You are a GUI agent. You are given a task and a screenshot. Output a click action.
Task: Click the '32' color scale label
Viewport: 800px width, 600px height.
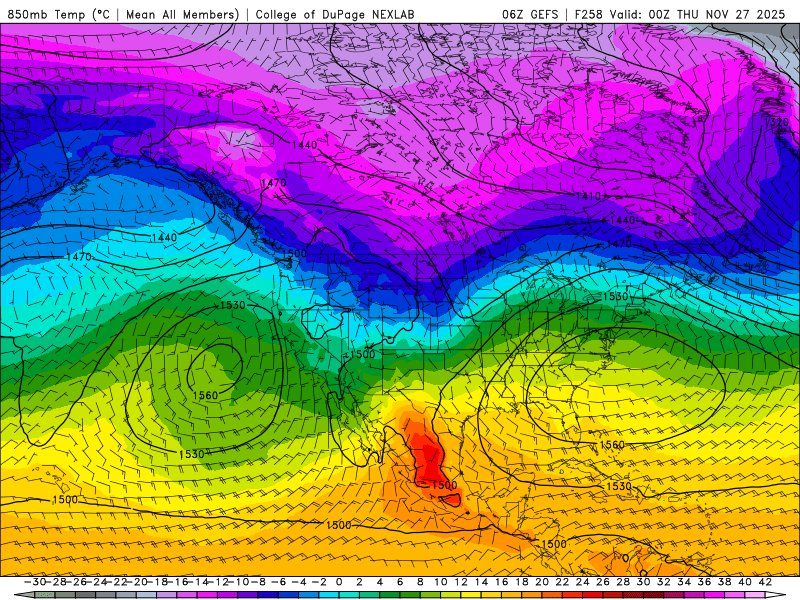(663, 582)
